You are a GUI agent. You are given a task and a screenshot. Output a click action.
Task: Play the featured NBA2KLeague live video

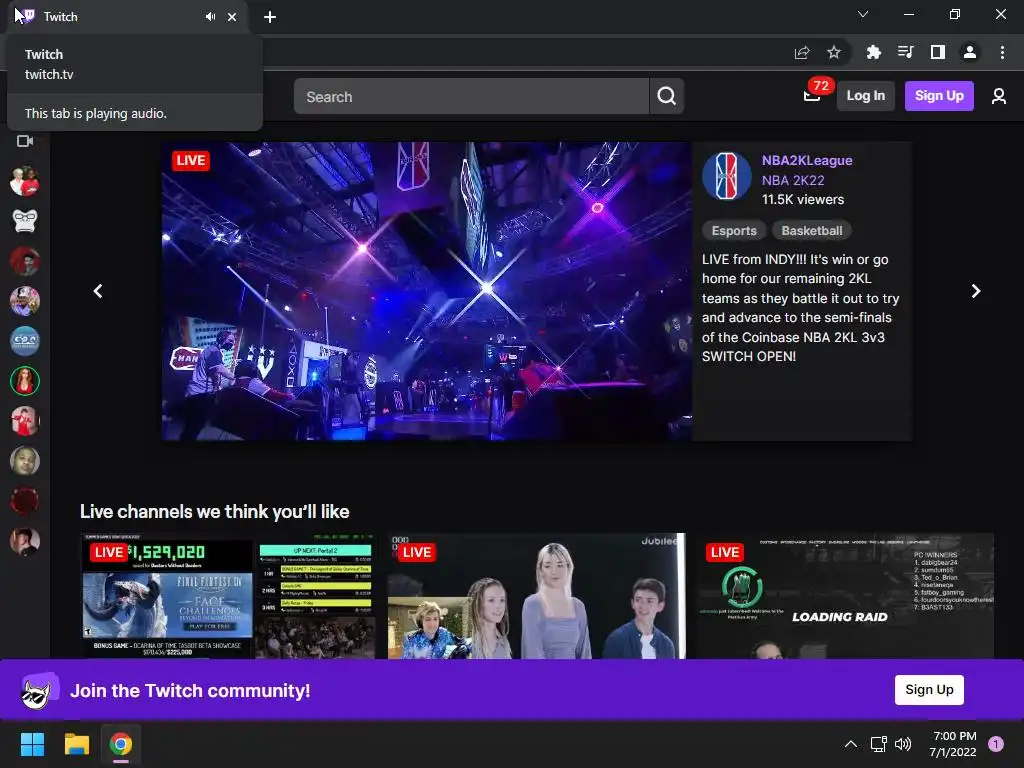pos(427,291)
